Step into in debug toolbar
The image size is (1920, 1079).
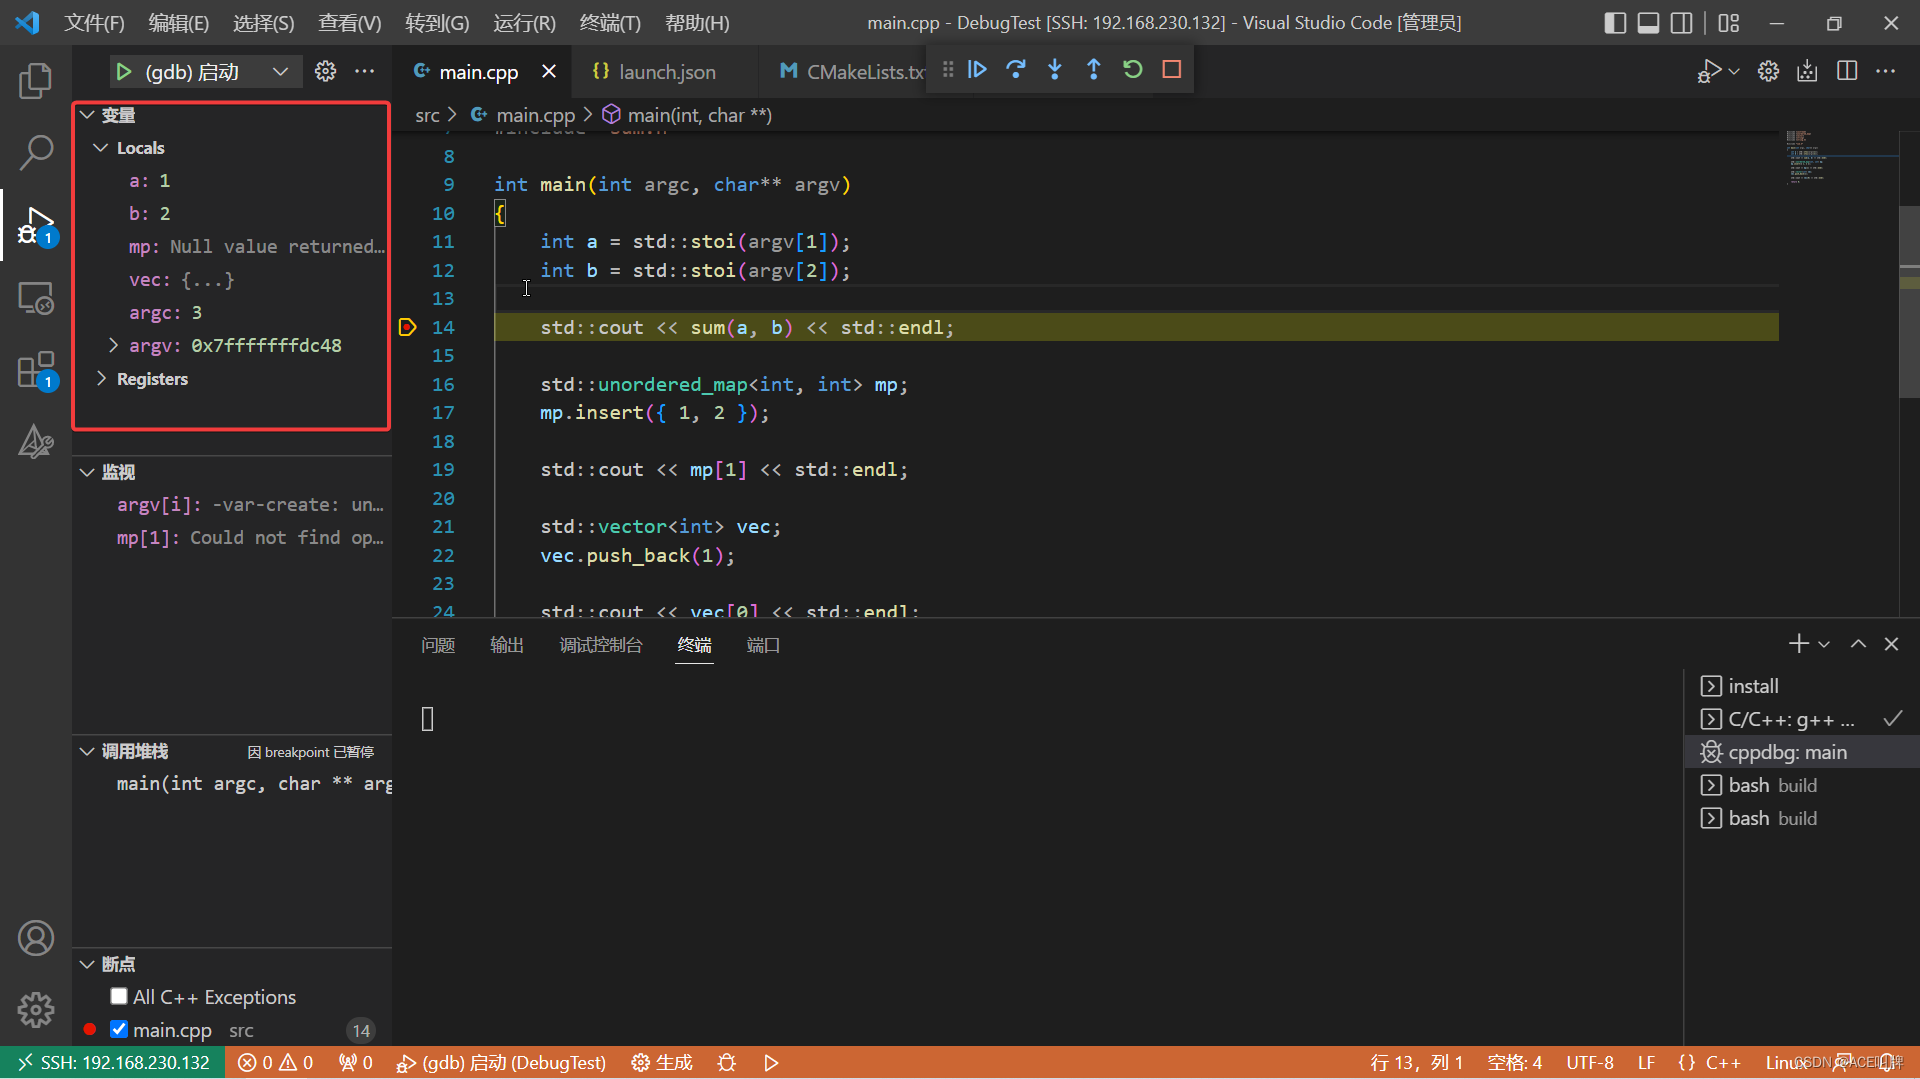(1055, 70)
